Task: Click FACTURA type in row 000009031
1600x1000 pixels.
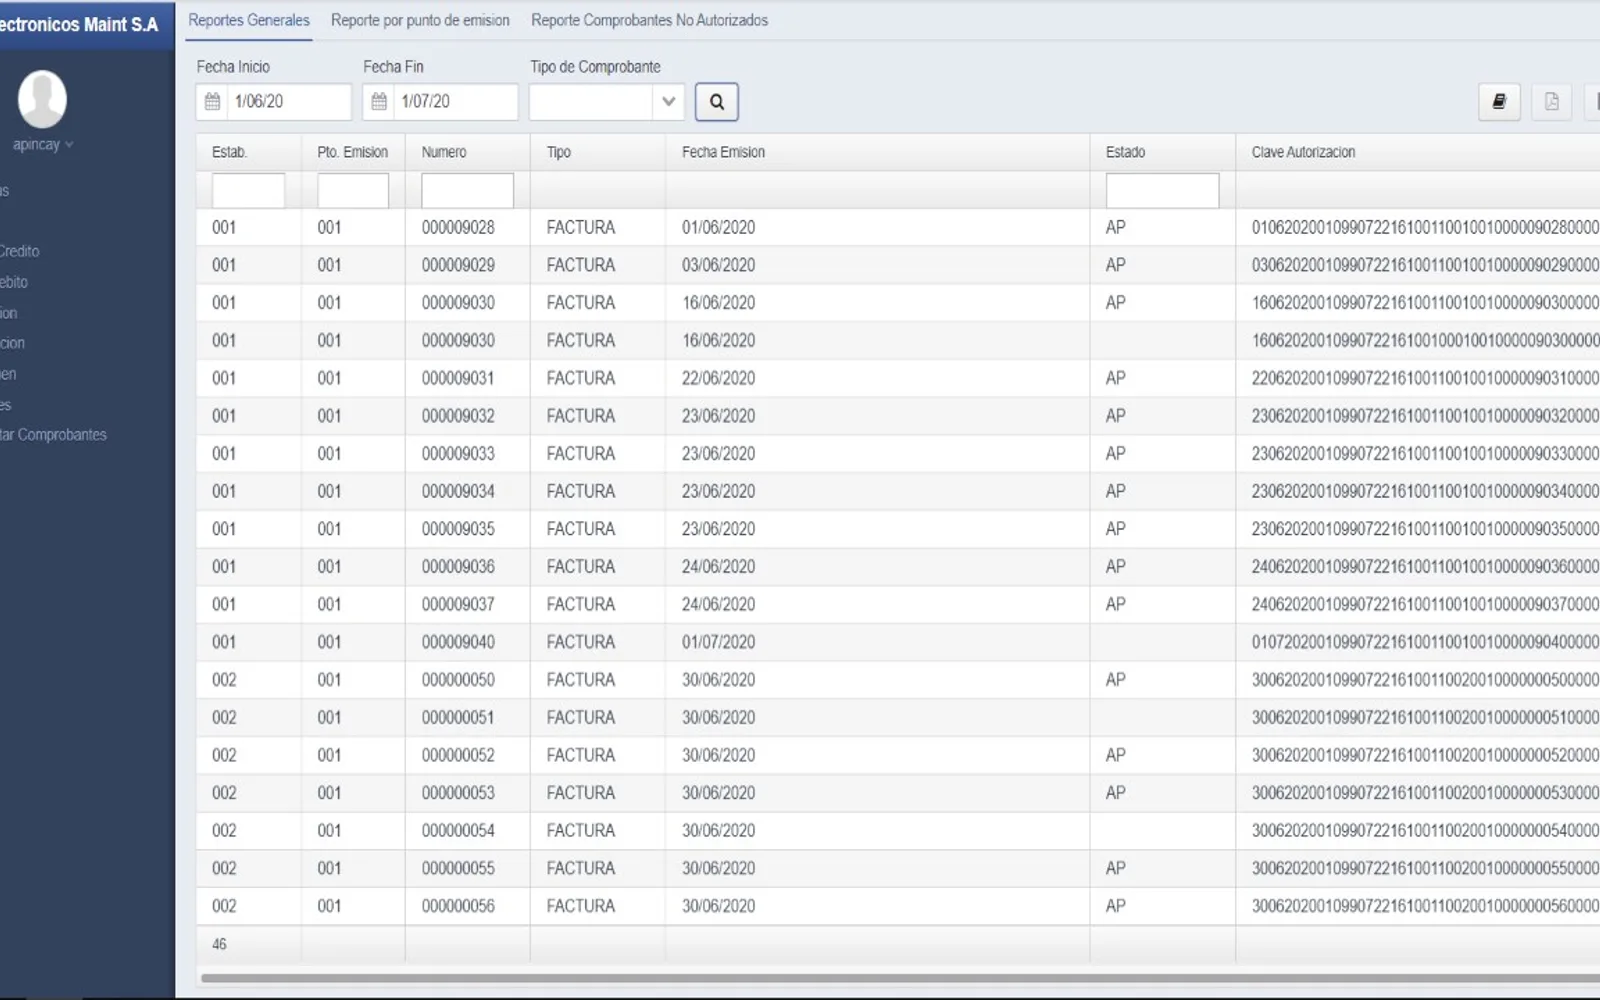Action: (581, 378)
